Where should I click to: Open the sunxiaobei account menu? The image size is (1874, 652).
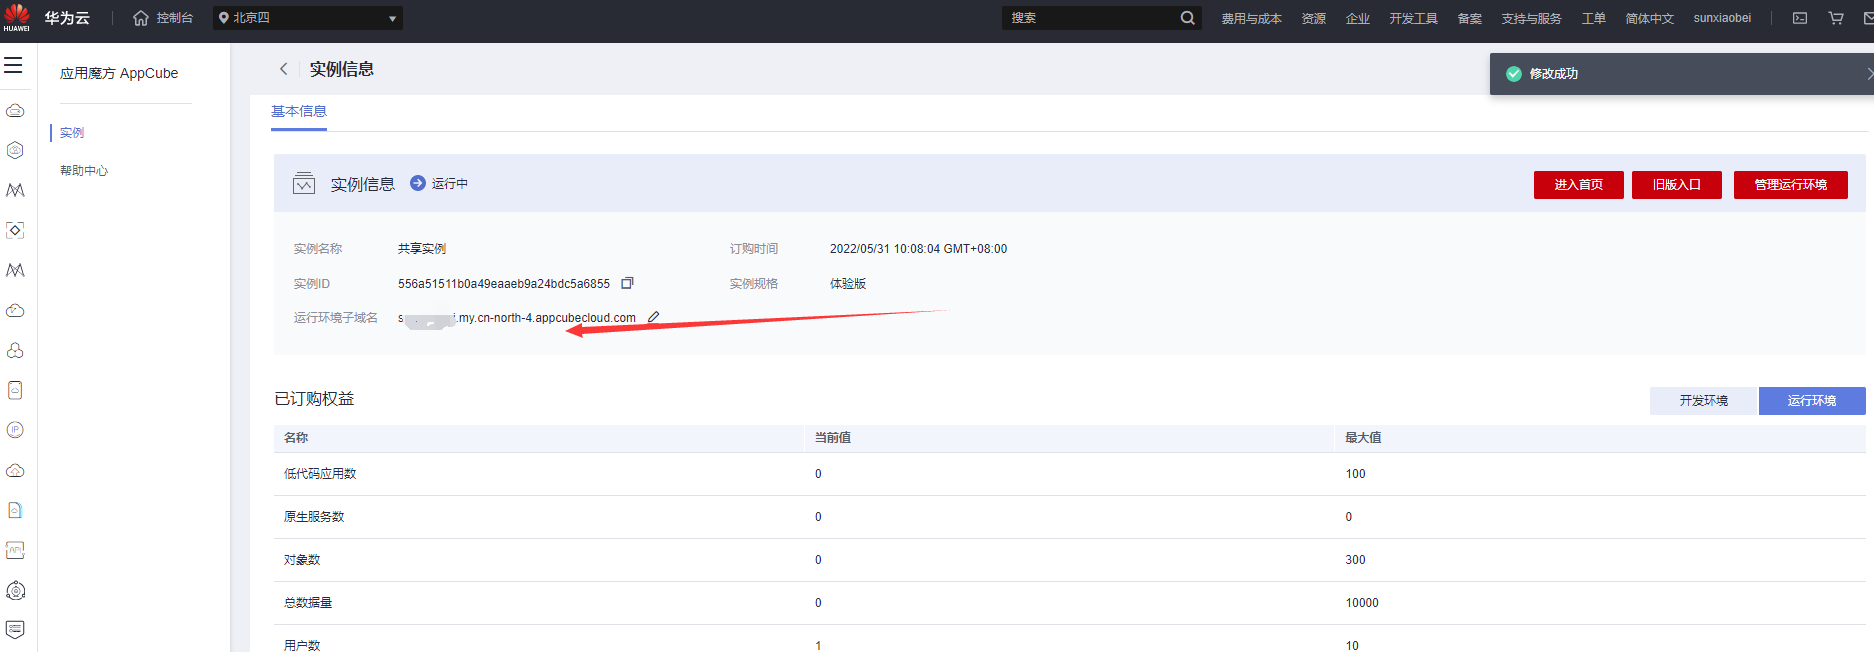(x=1722, y=18)
